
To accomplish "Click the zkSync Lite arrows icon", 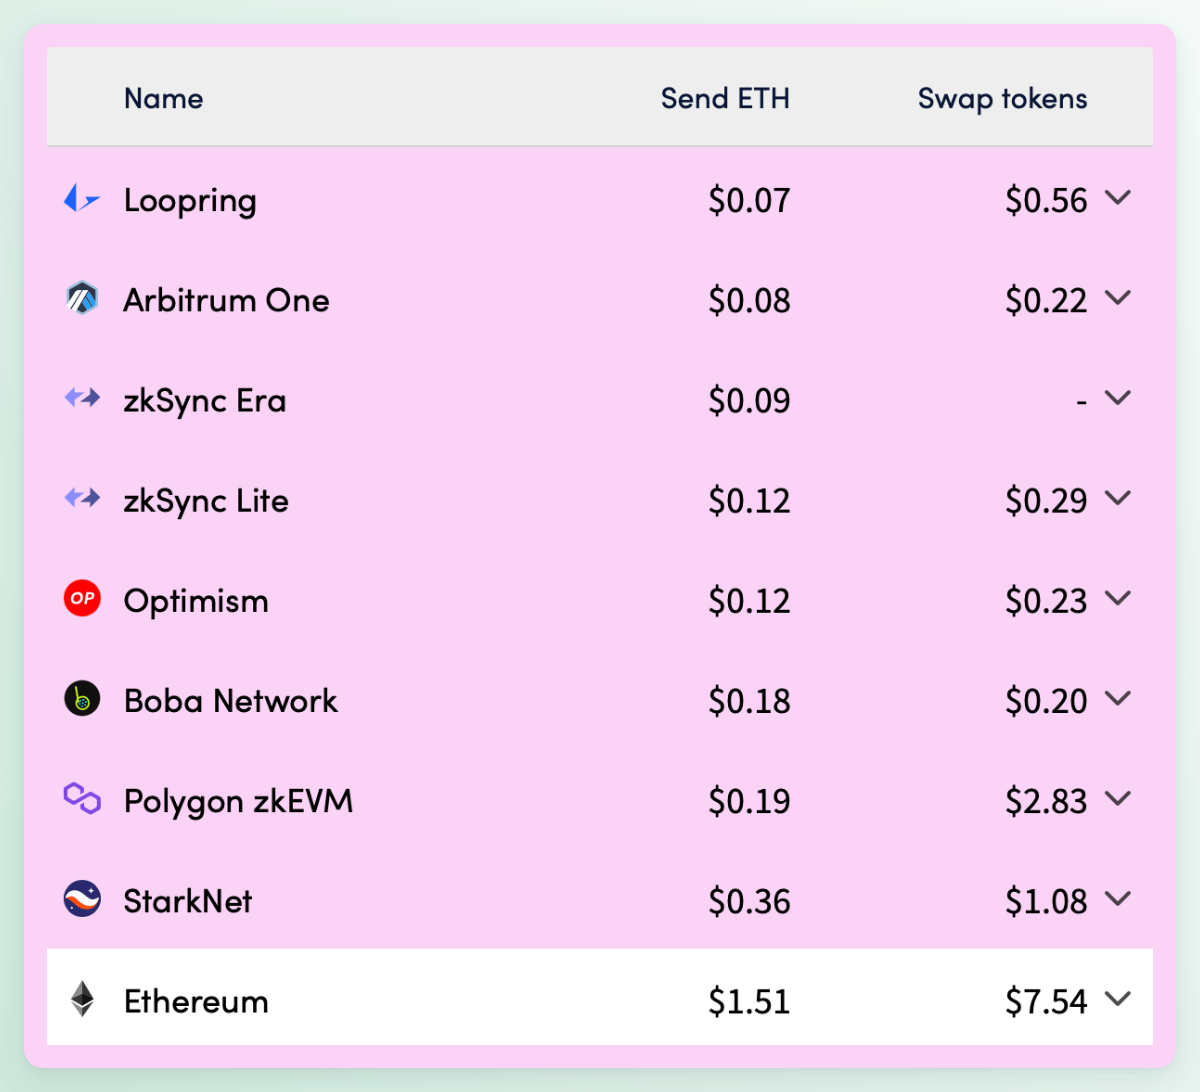I will (82, 498).
